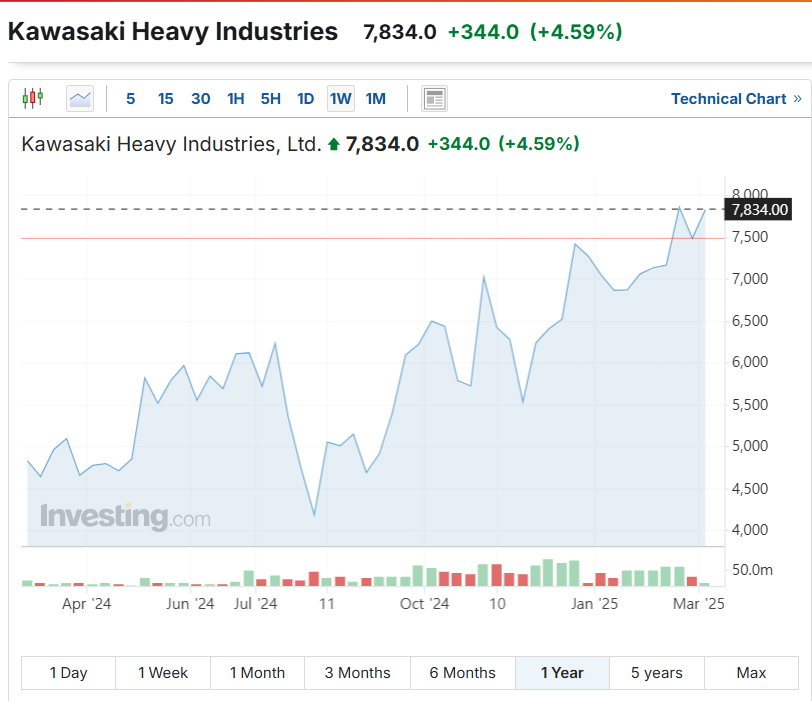Select the 1M interval
This screenshot has height=701, width=812.
(375, 98)
